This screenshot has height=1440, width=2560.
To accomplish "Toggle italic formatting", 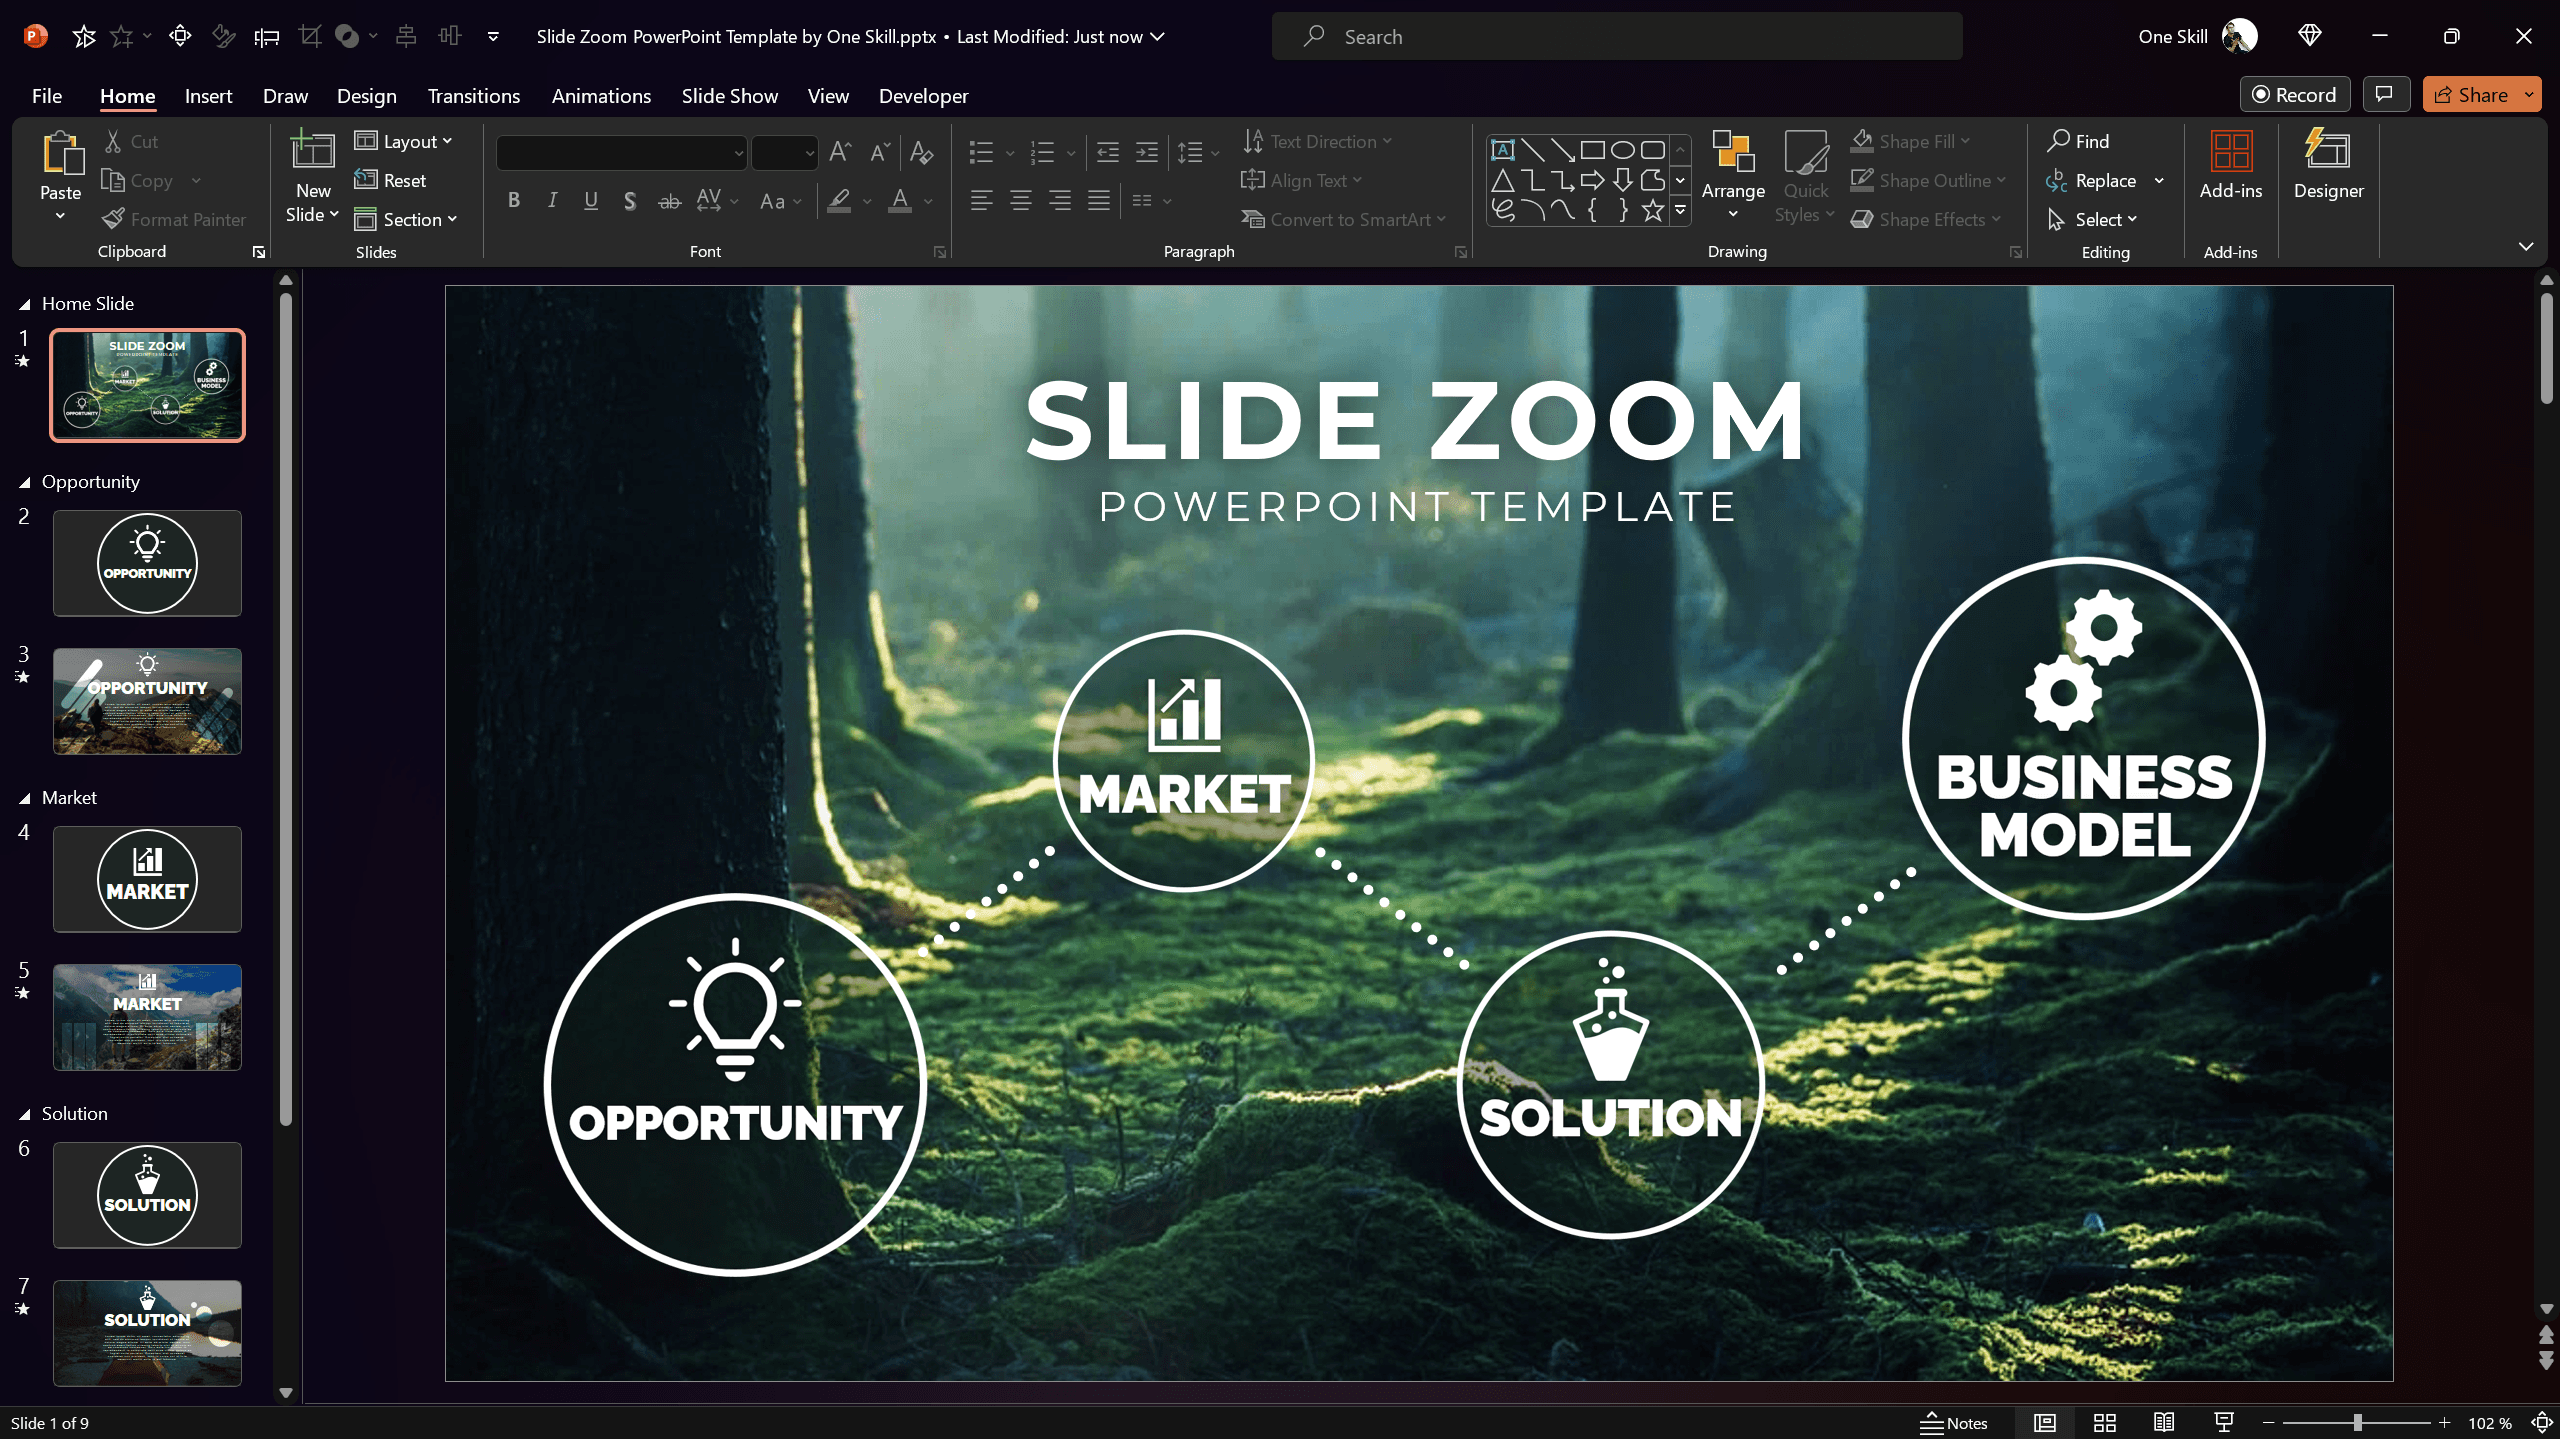I will [x=552, y=200].
